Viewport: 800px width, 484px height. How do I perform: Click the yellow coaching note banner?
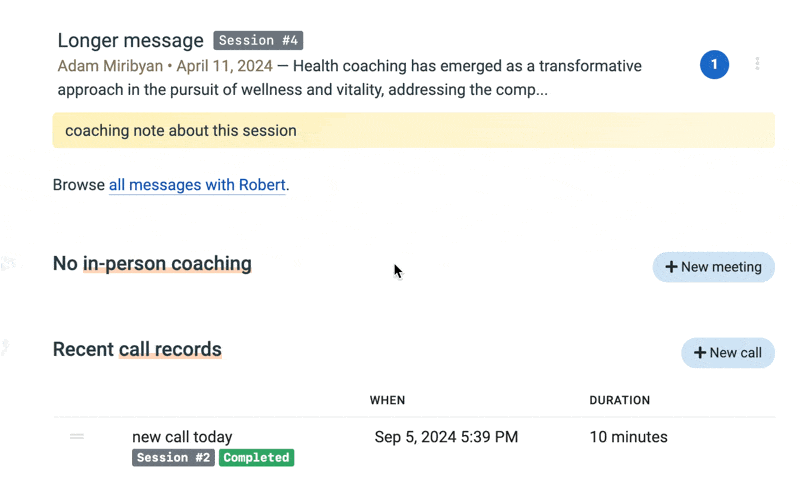413,131
